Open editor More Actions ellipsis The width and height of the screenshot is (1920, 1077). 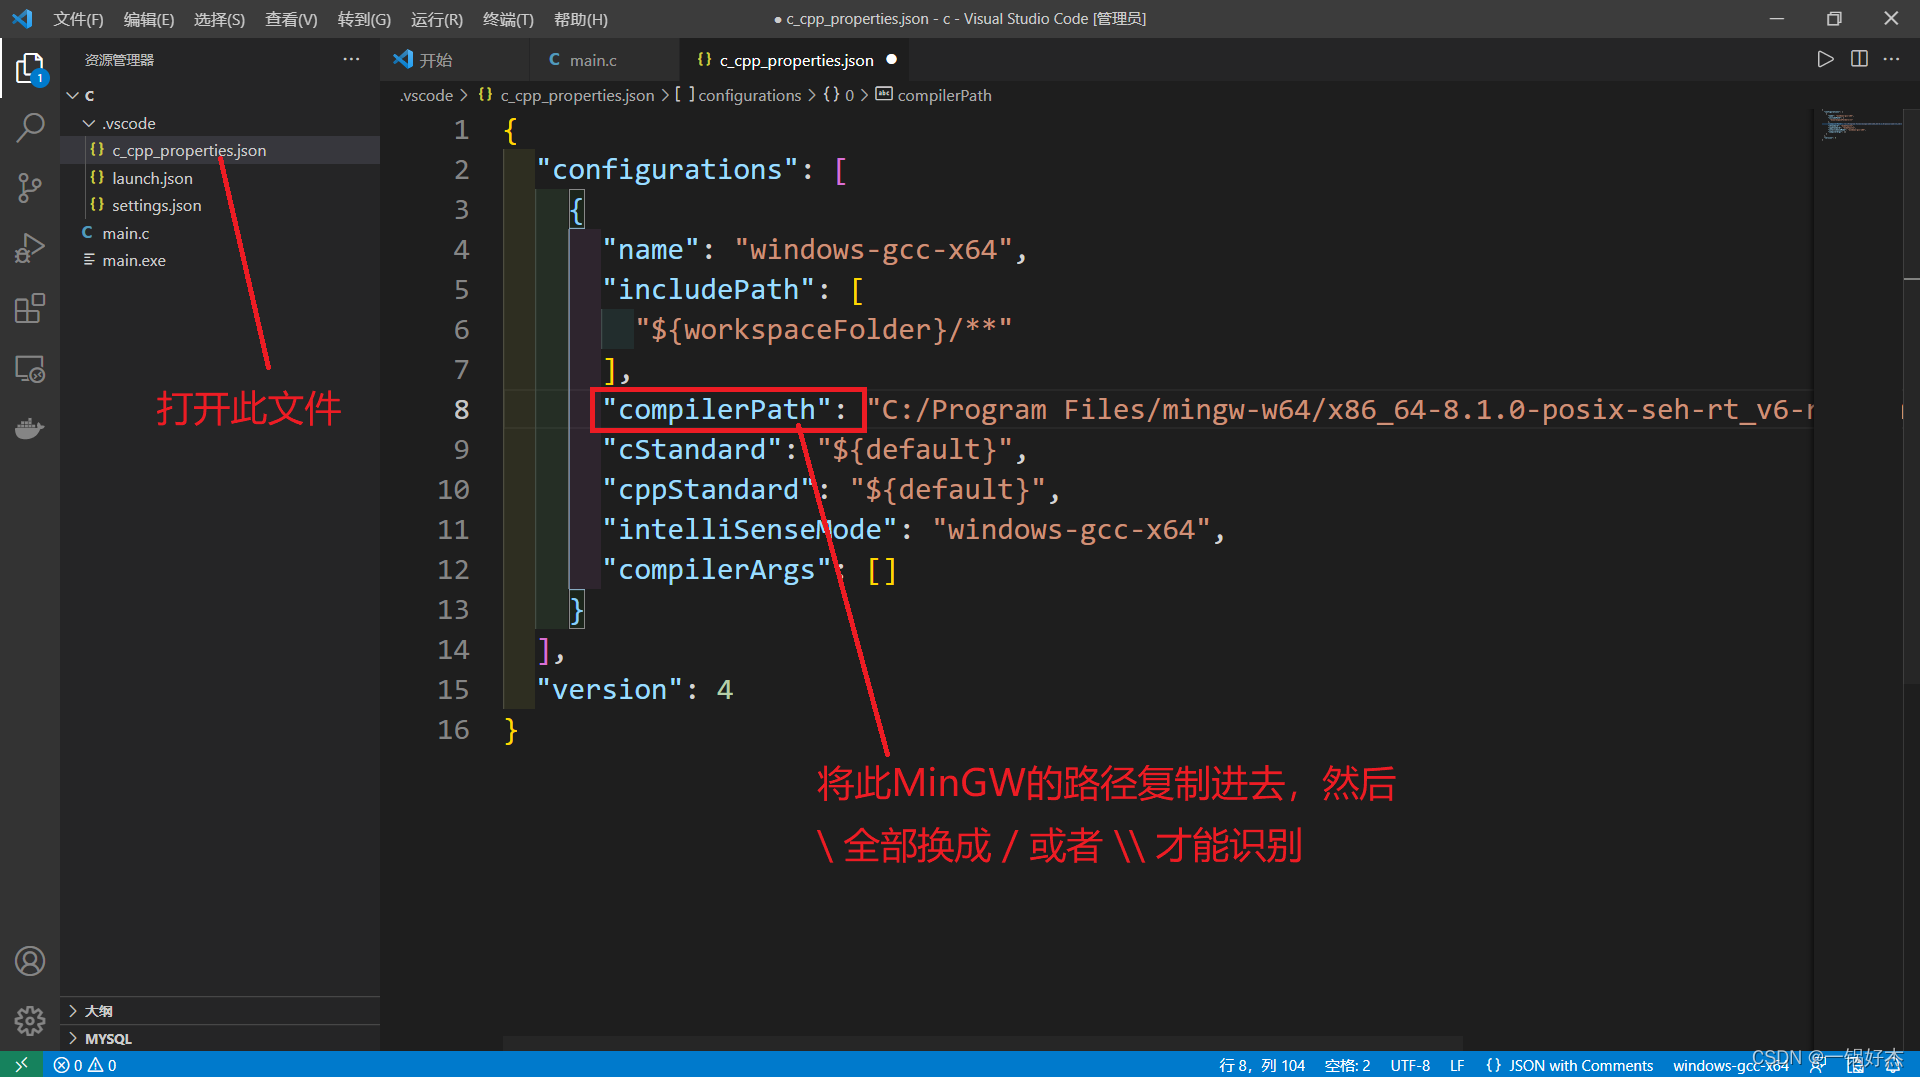click(1891, 60)
